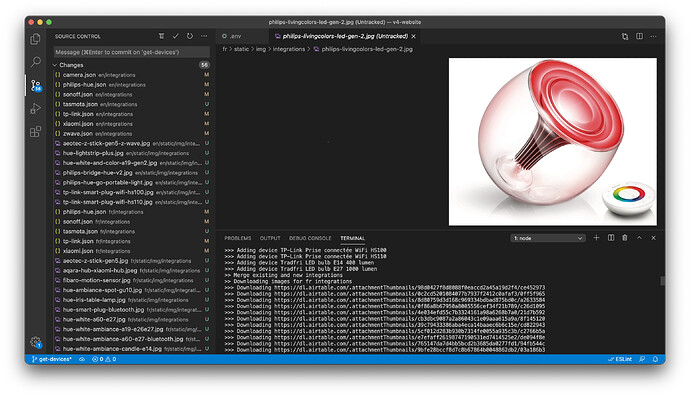Image resolution: width=690 pixels, height=397 pixels.
Task: Refresh source control changes
Action: (x=190, y=36)
